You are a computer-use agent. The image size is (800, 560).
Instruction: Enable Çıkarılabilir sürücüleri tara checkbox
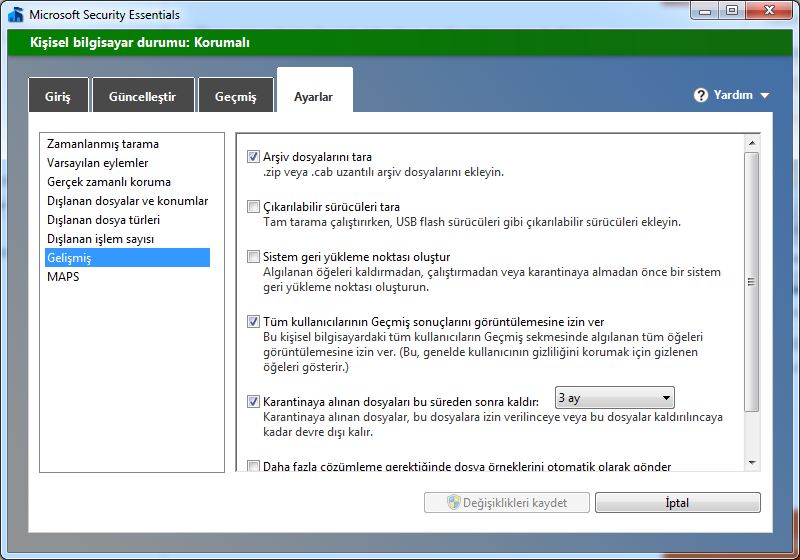click(x=253, y=207)
